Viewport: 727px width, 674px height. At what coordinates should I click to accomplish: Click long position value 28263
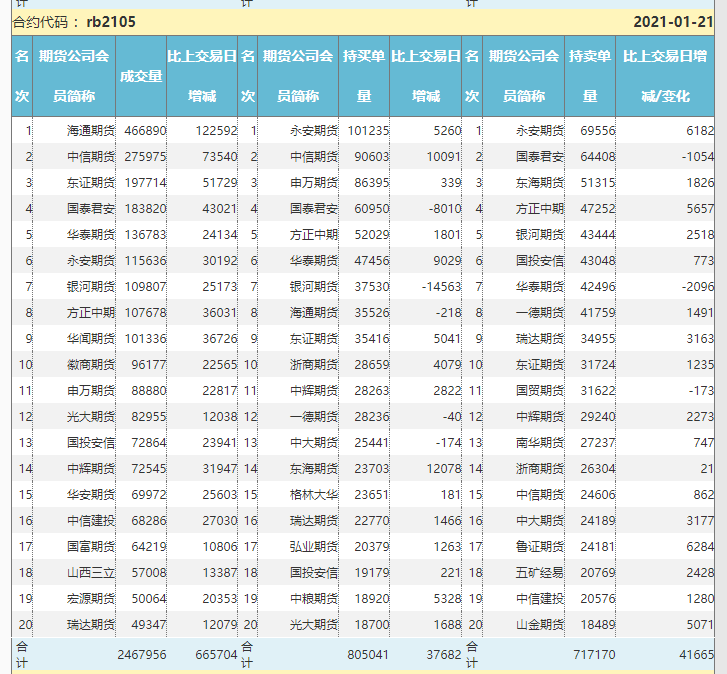pos(371,391)
